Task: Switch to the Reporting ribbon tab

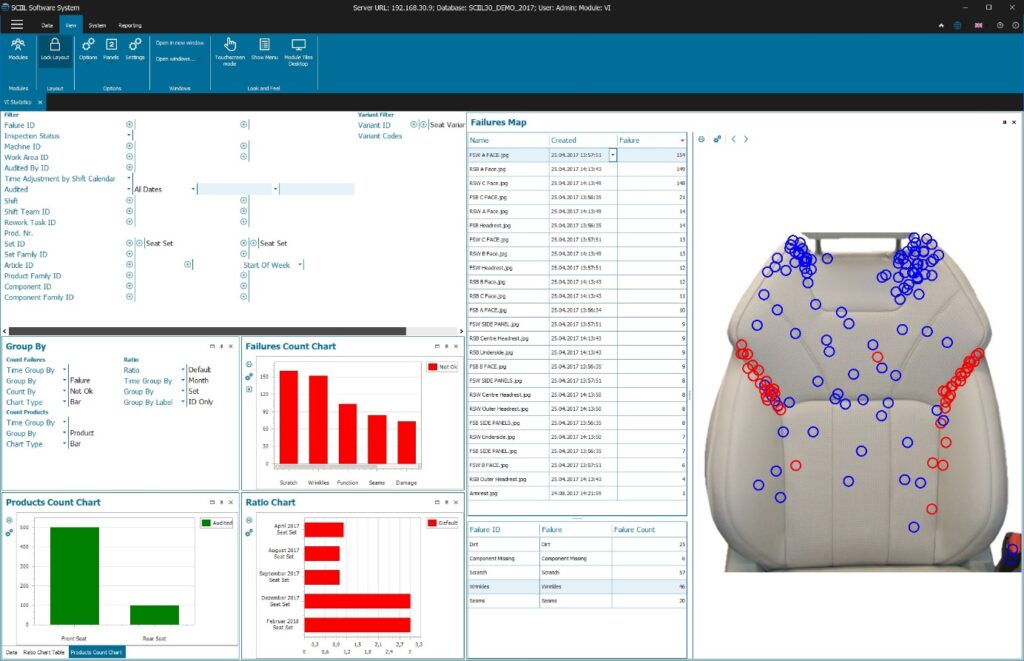Action: click(130, 25)
